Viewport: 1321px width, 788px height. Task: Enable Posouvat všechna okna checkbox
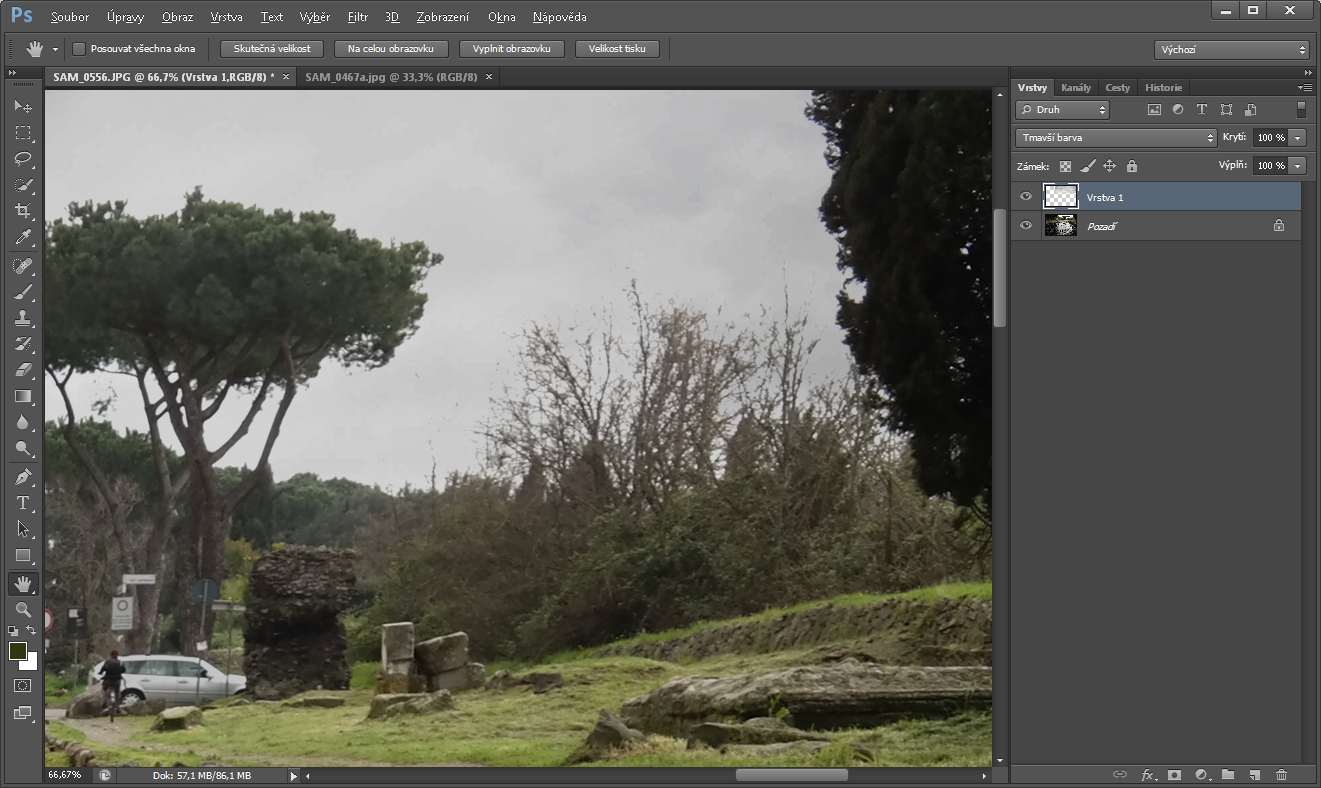79,49
